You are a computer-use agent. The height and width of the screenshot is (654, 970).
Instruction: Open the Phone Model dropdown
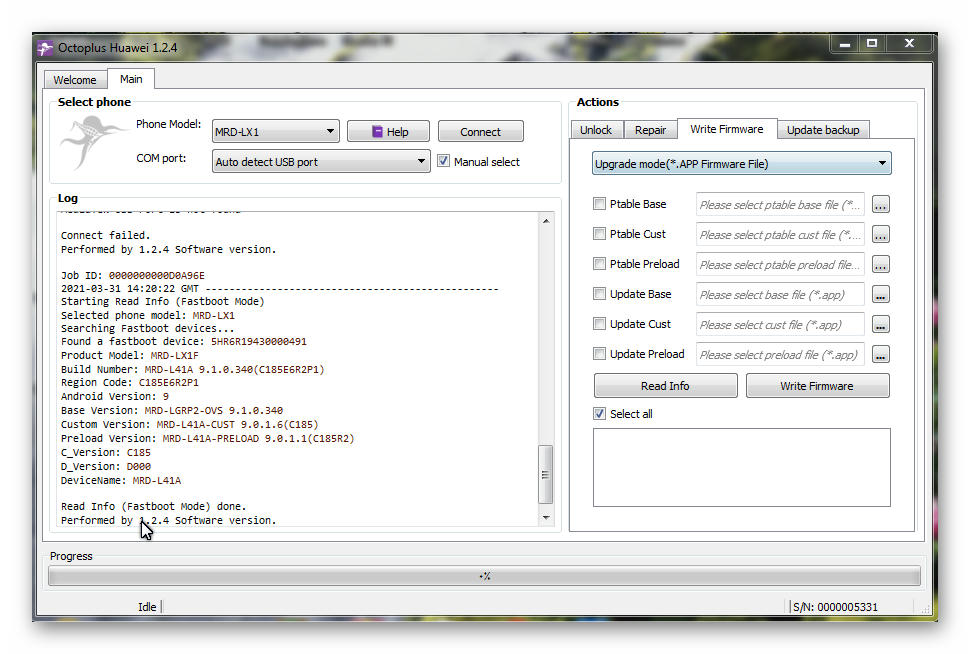[x=275, y=132]
